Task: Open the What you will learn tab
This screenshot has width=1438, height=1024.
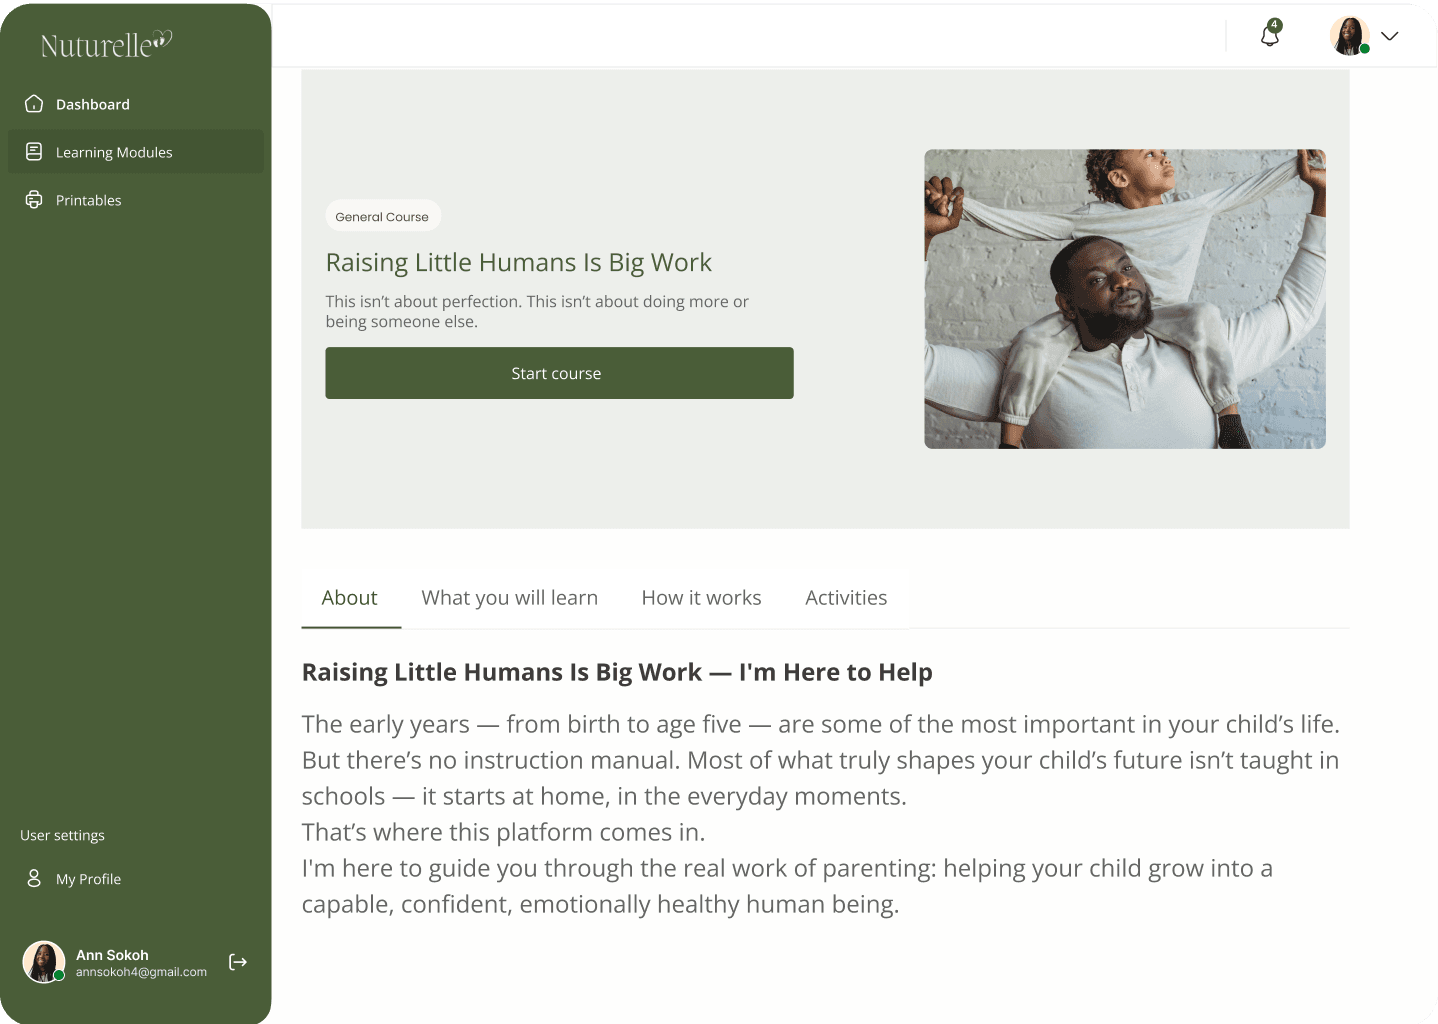Action: tap(509, 598)
